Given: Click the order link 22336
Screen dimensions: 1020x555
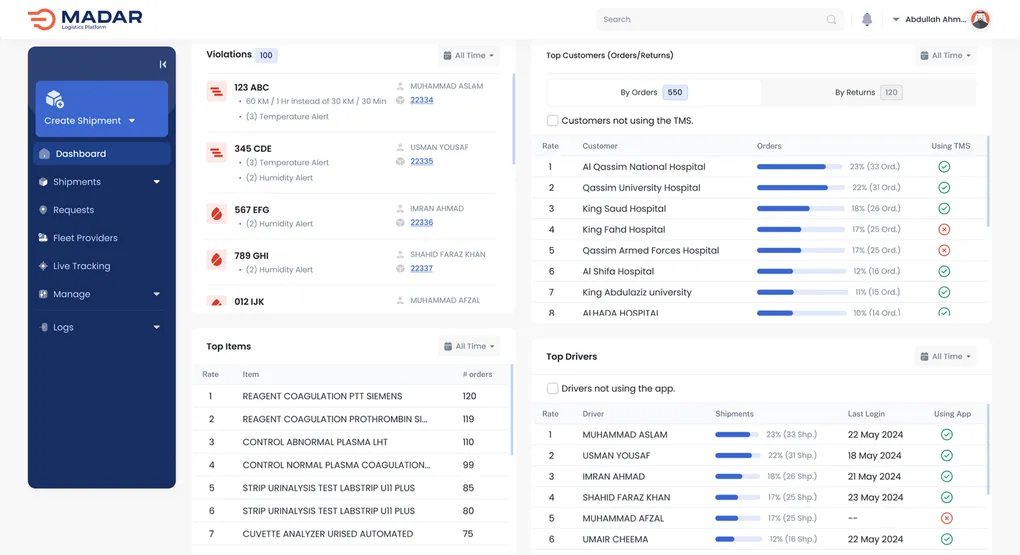Looking at the screenshot, I should click(x=421, y=223).
